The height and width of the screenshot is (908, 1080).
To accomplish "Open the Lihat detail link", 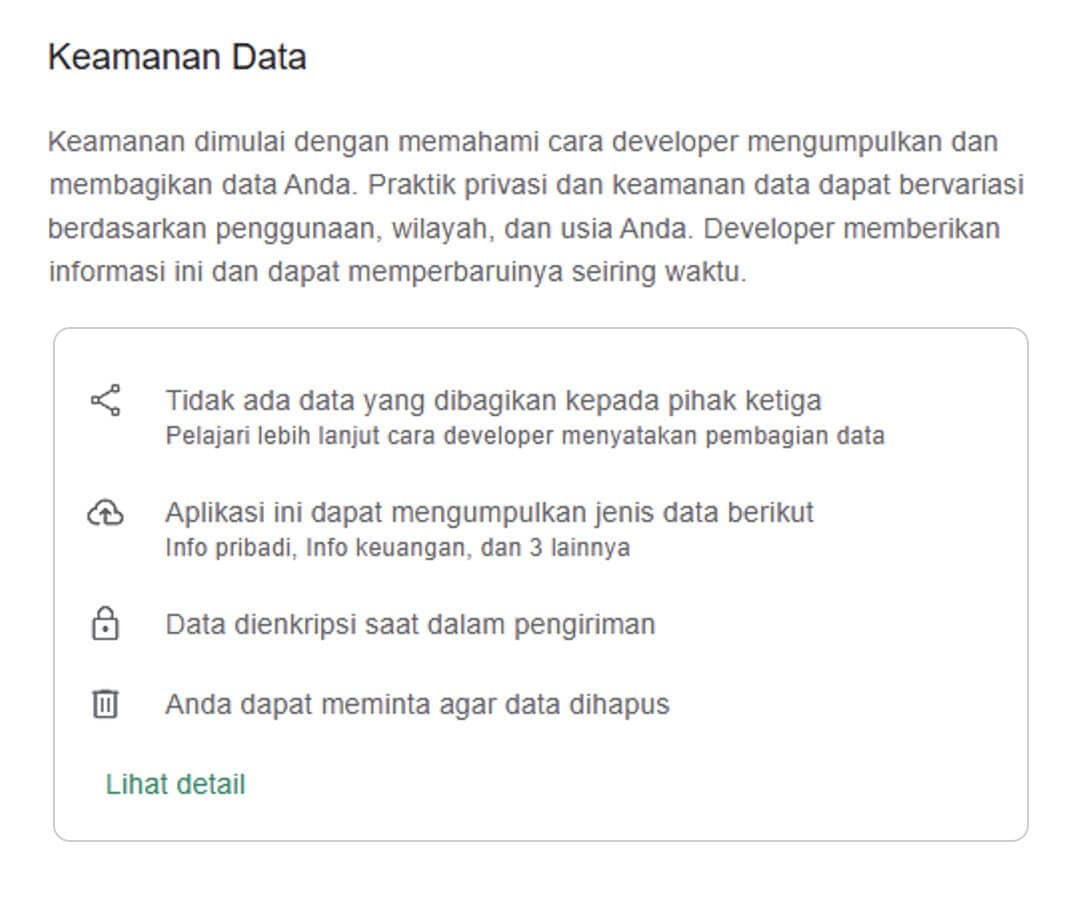I will (x=175, y=785).
